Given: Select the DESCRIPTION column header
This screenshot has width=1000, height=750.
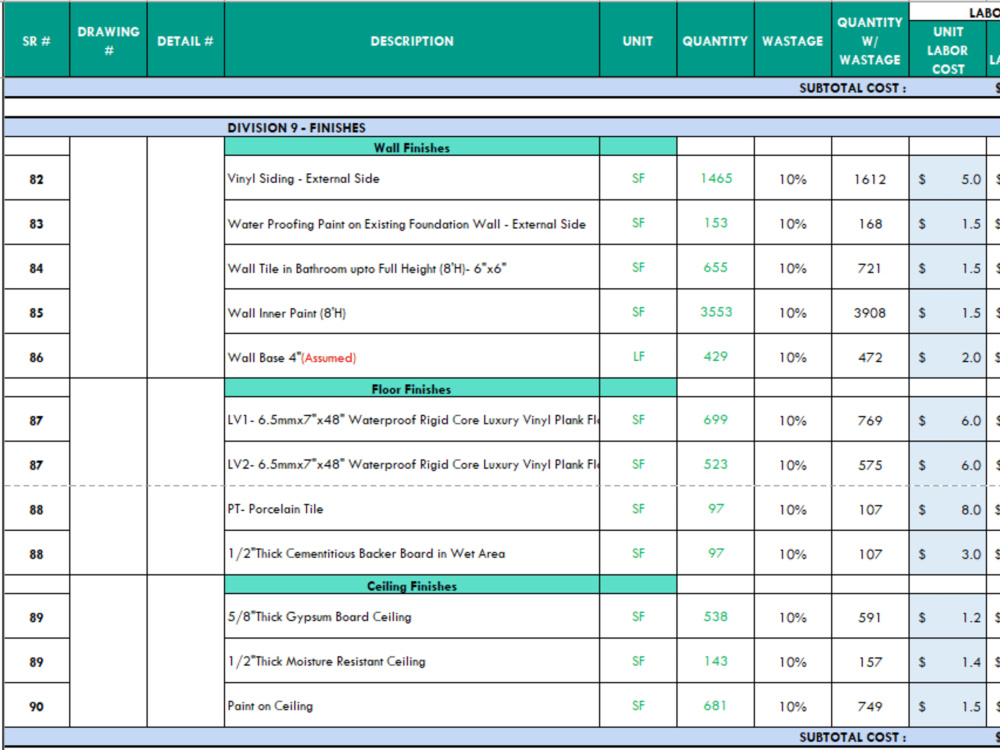Looking at the screenshot, I should [412, 41].
